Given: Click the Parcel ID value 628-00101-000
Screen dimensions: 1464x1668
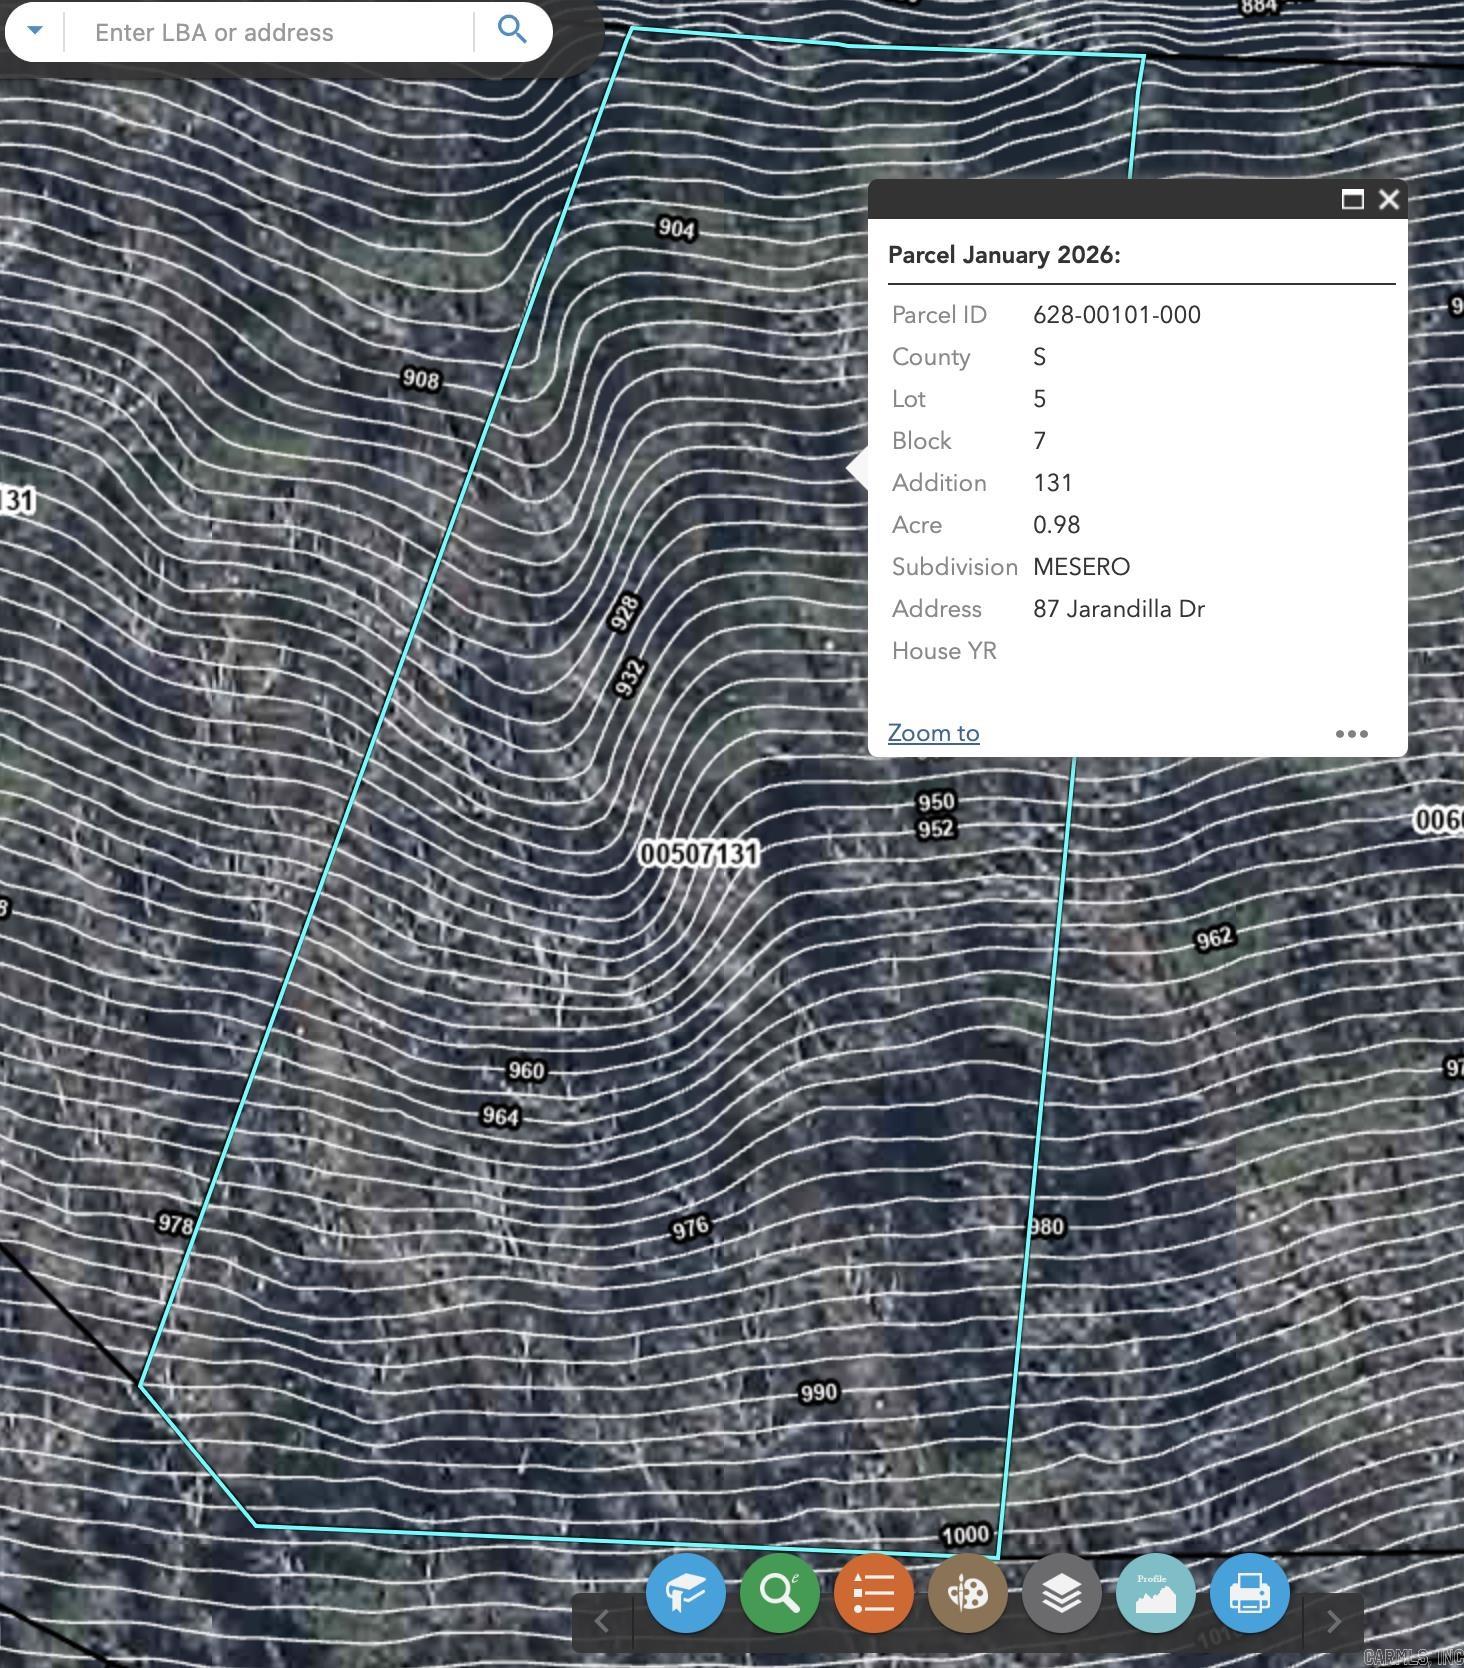Looking at the screenshot, I should pos(1116,315).
